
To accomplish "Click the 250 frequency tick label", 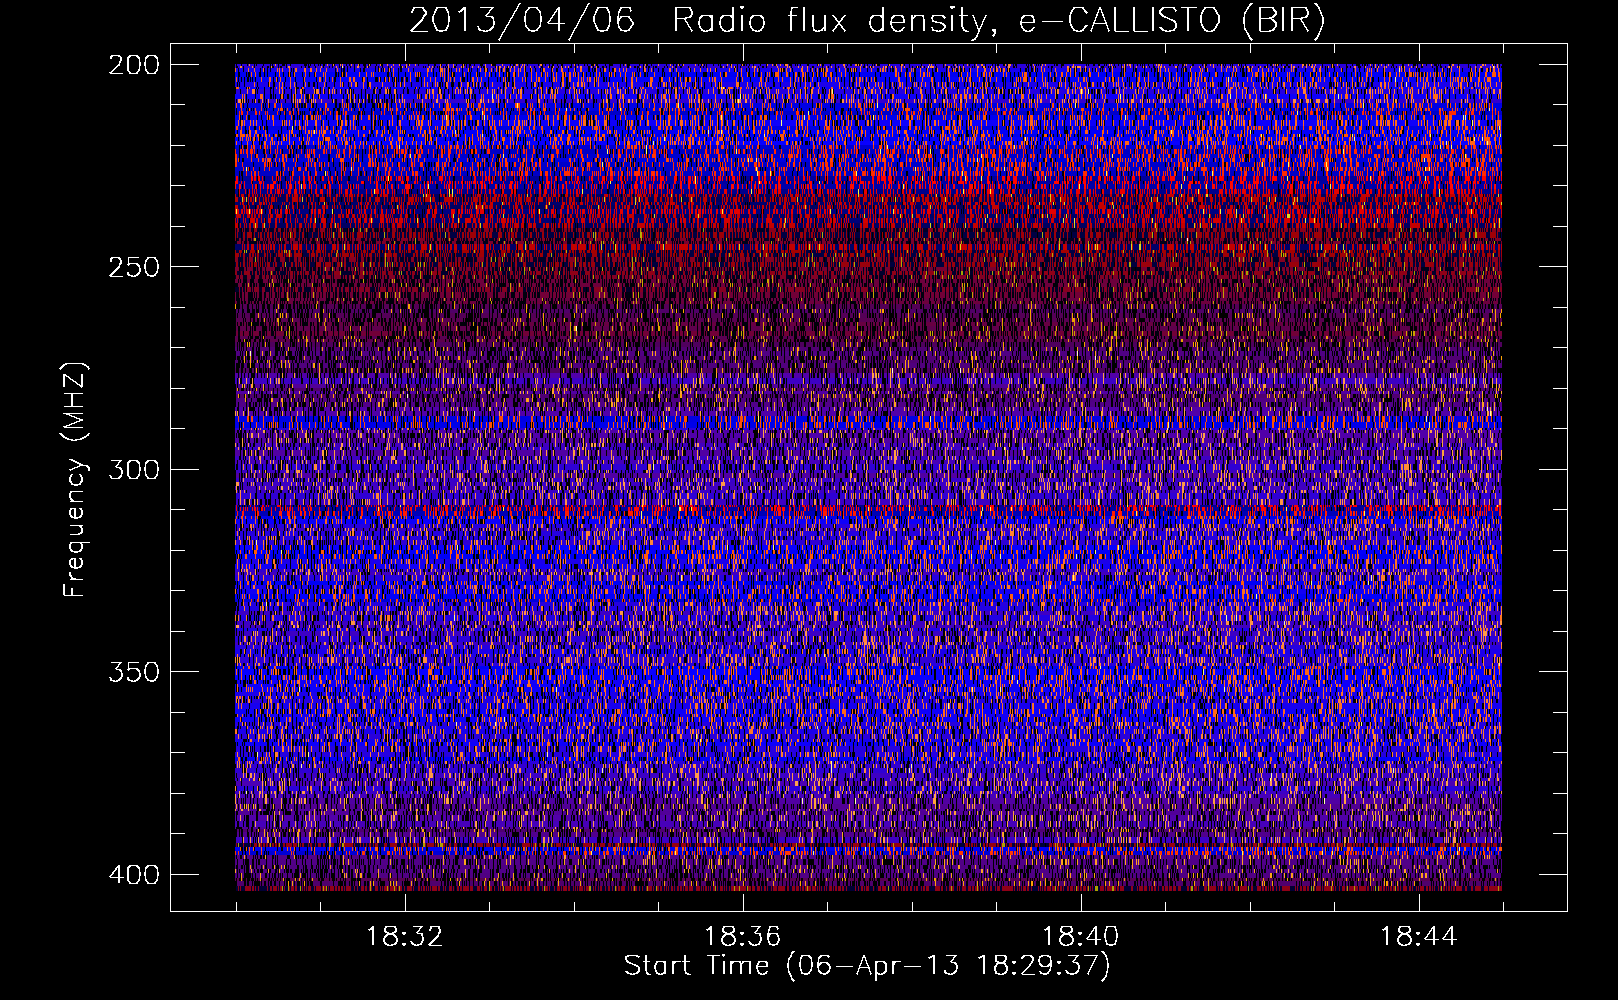I will [133, 267].
